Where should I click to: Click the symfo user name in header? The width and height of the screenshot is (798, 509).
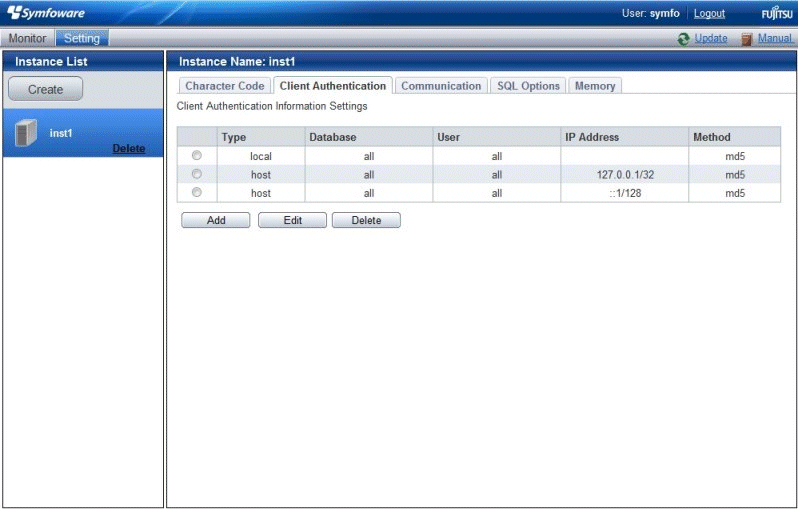pos(665,13)
